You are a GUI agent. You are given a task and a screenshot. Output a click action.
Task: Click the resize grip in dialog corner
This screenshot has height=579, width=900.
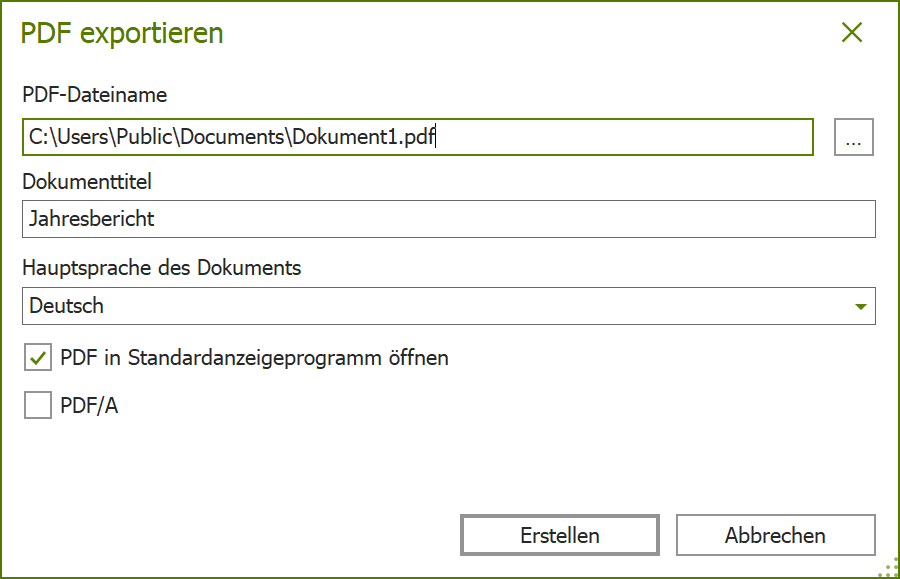(x=889, y=568)
